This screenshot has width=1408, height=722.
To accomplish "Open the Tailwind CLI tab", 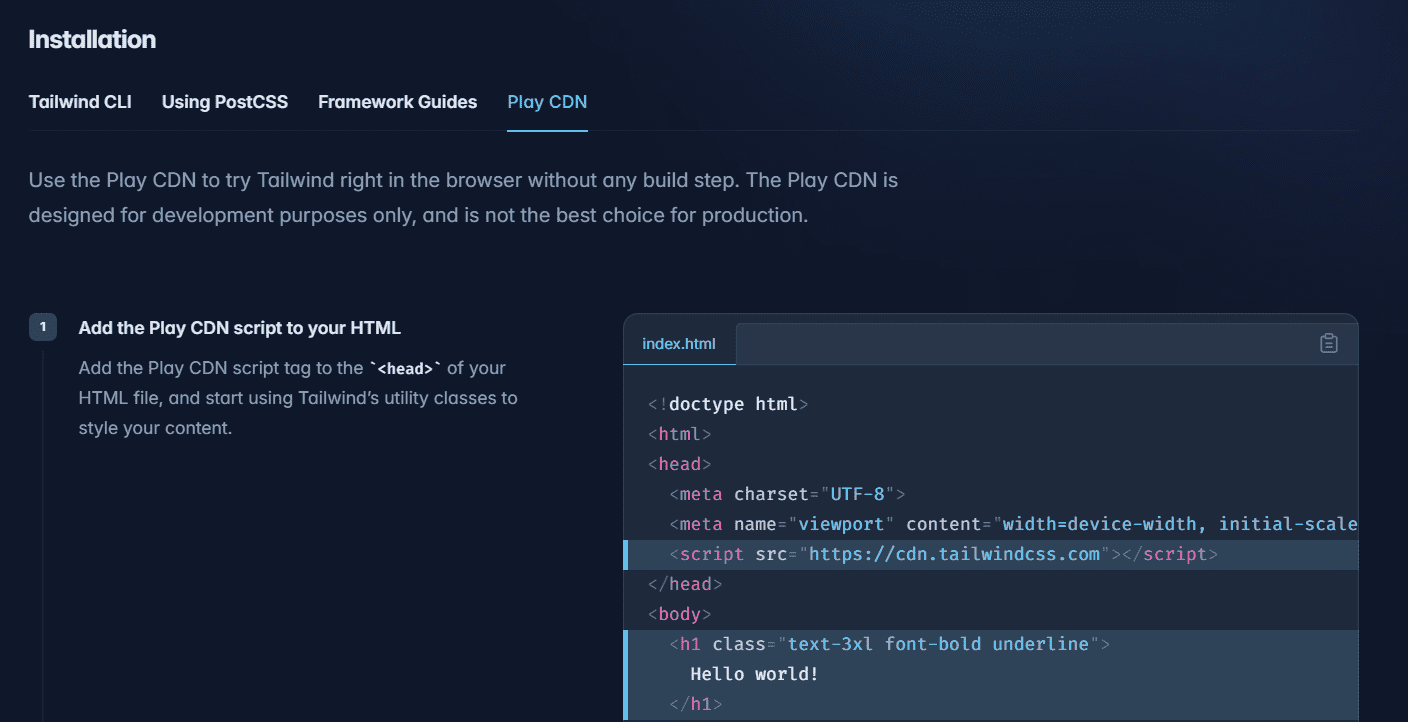I will click(x=80, y=102).
